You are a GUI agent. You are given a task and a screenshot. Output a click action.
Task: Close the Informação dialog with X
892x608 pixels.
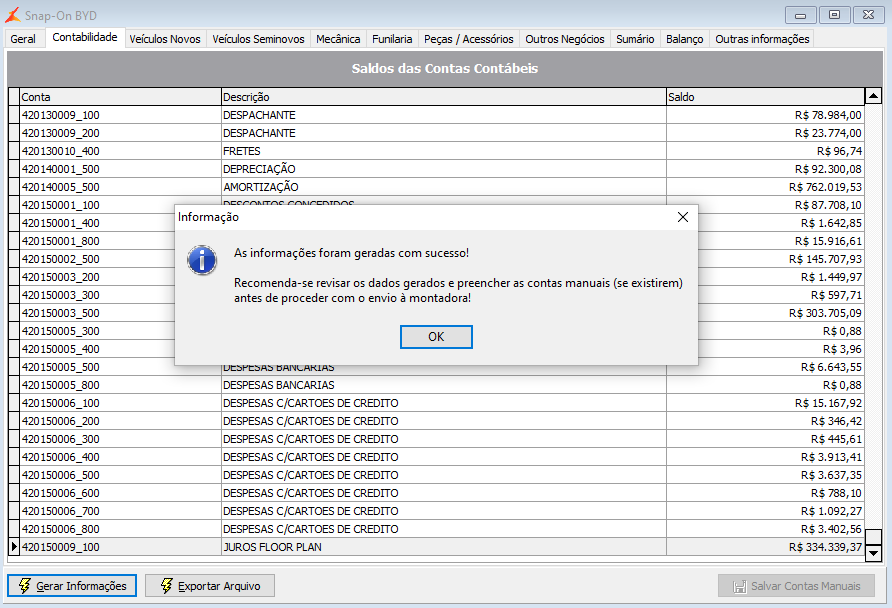683,217
